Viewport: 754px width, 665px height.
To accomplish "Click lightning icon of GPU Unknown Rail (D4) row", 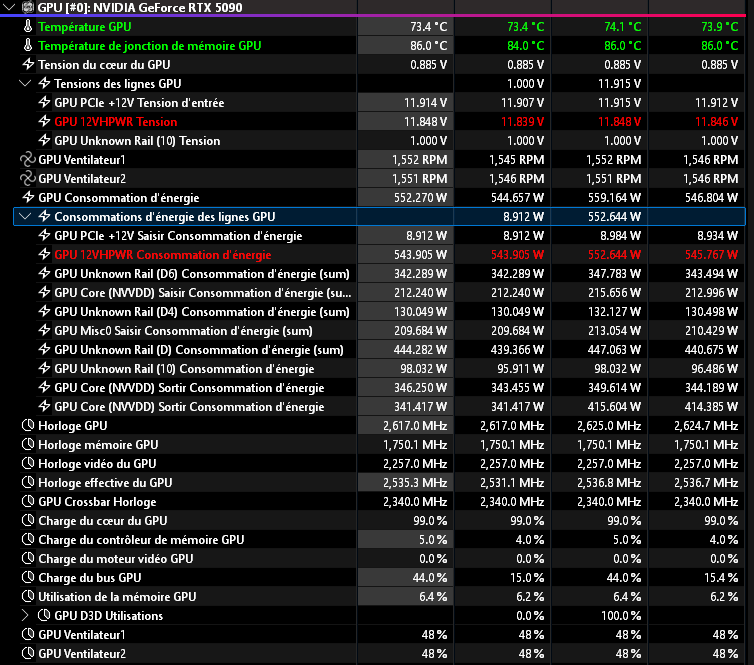I will (44, 312).
